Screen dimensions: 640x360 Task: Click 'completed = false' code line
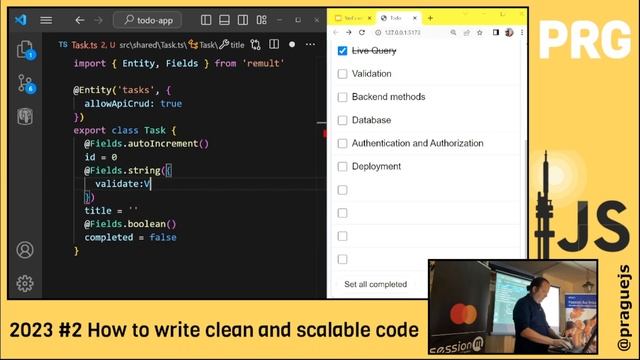[x=131, y=237]
